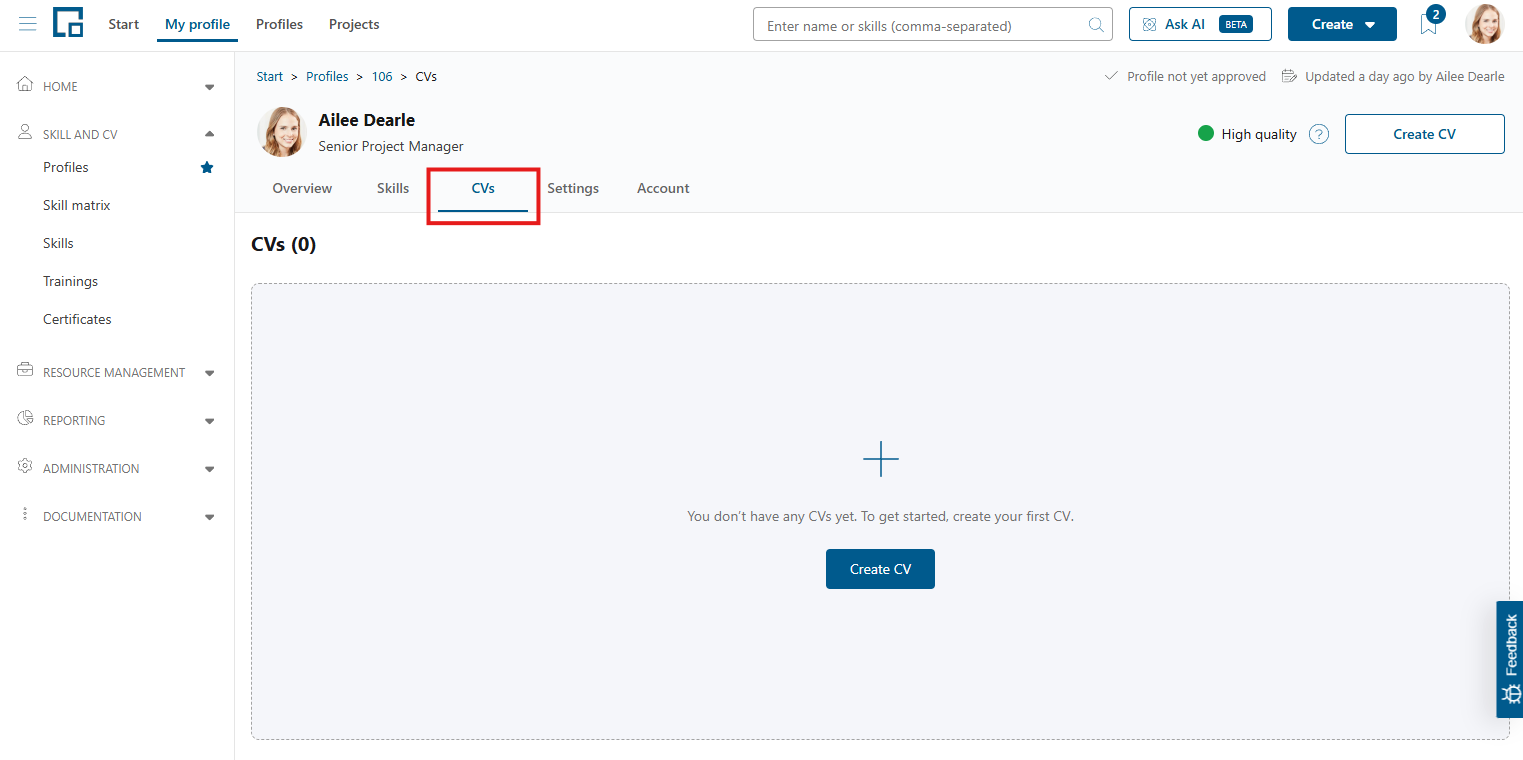
Task: Open Projects in top navigation
Action: coord(354,24)
